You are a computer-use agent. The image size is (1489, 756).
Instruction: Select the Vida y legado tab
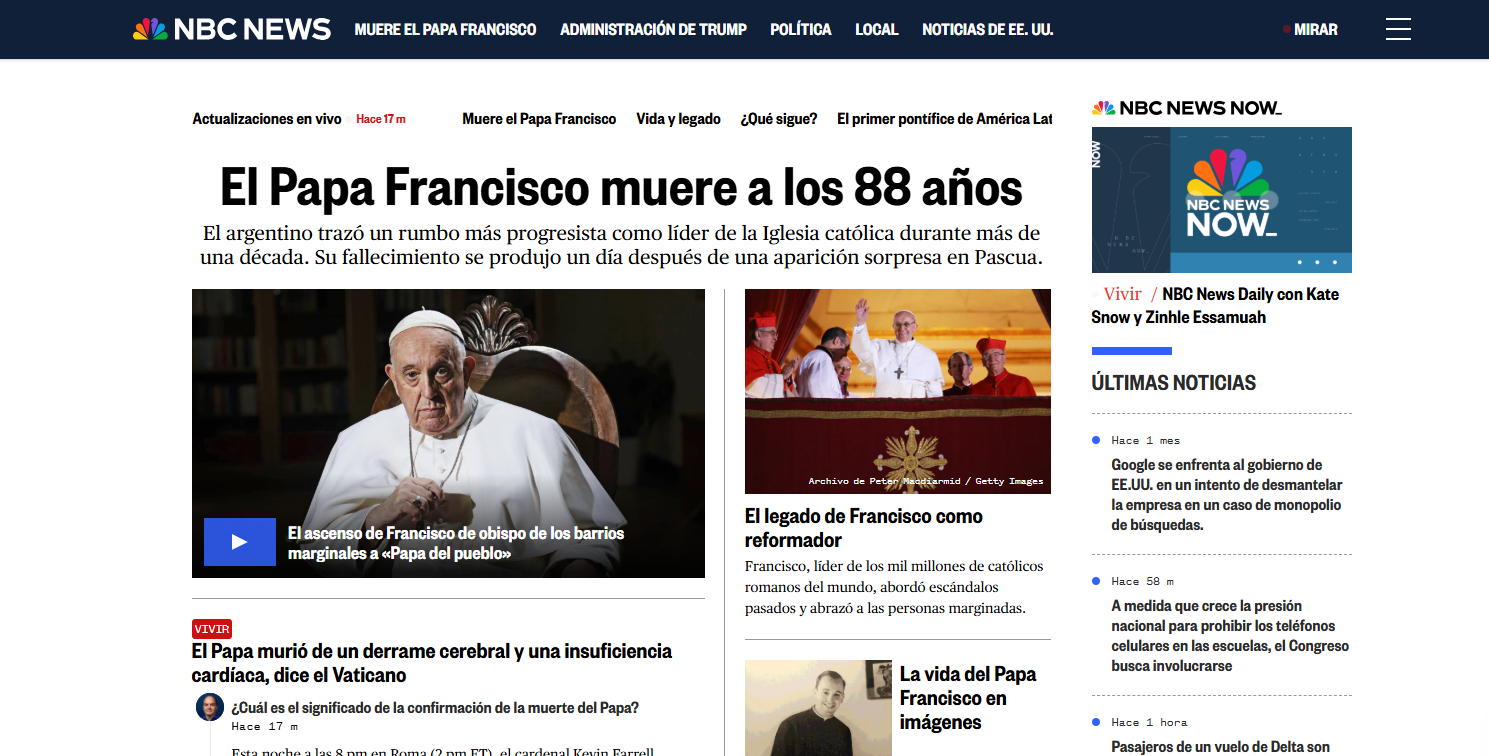[x=678, y=119]
